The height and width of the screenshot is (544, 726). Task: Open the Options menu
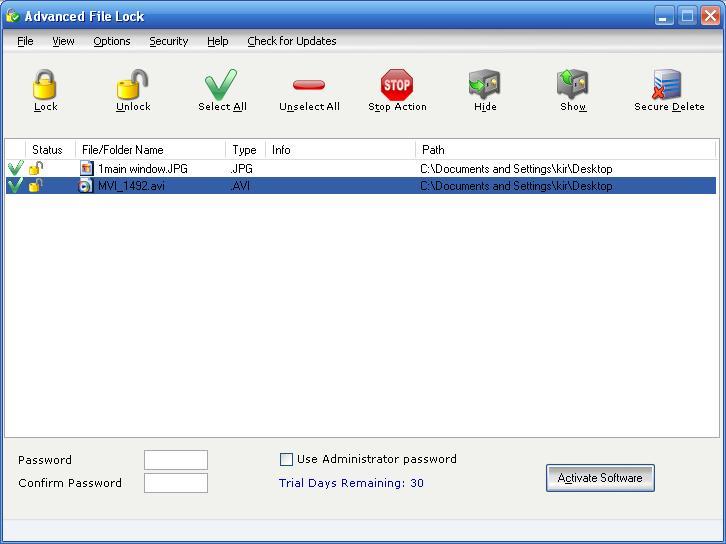[112, 41]
